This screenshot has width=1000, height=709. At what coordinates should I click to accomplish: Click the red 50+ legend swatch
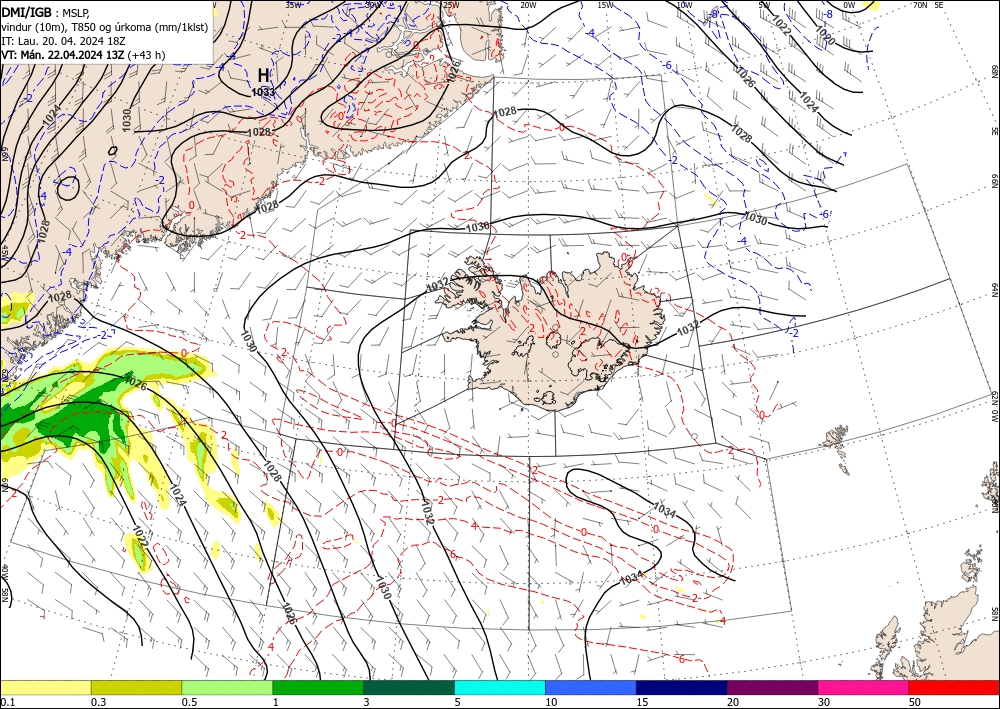[x=954, y=687]
